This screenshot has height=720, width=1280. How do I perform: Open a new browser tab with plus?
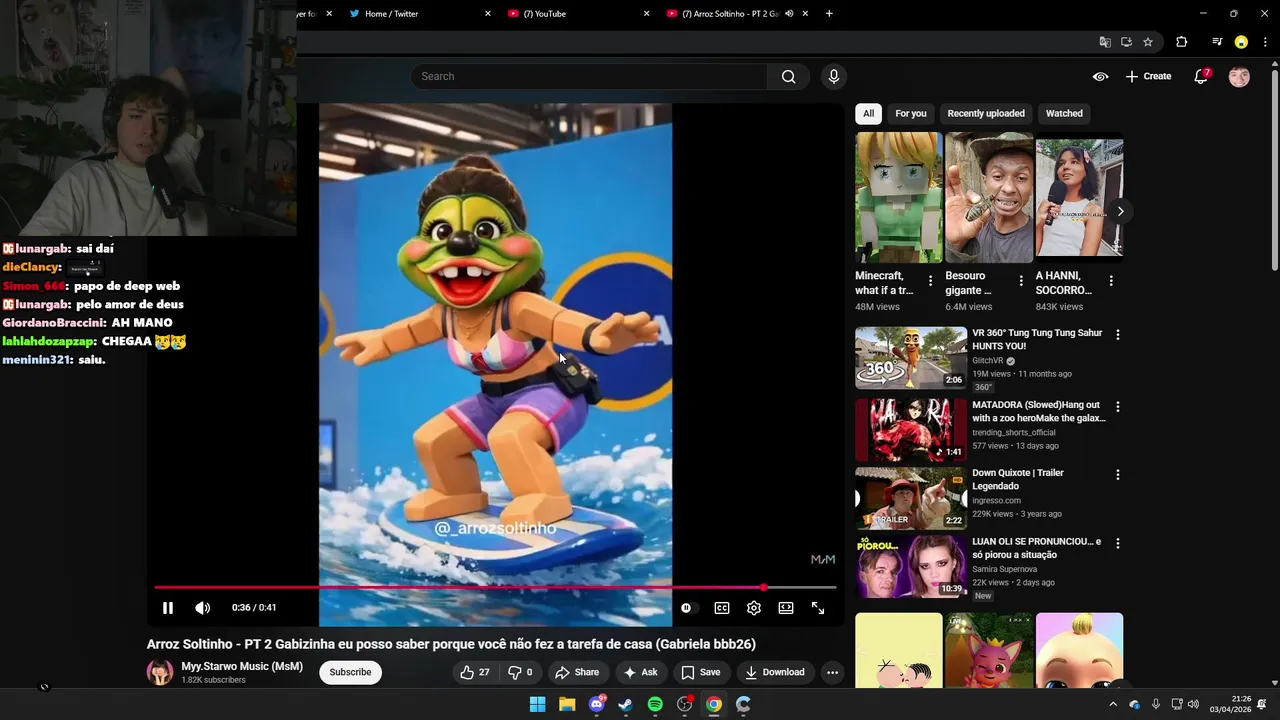(829, 13)
